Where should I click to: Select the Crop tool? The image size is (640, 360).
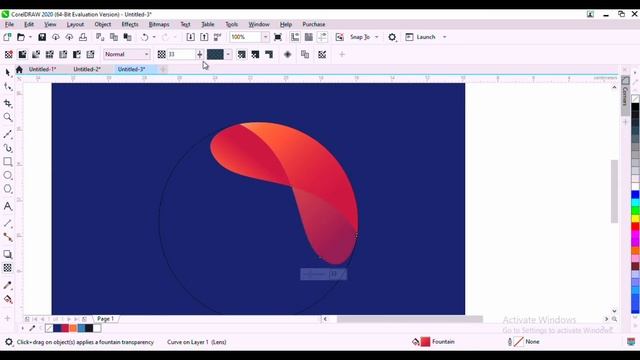pos(8,104)
